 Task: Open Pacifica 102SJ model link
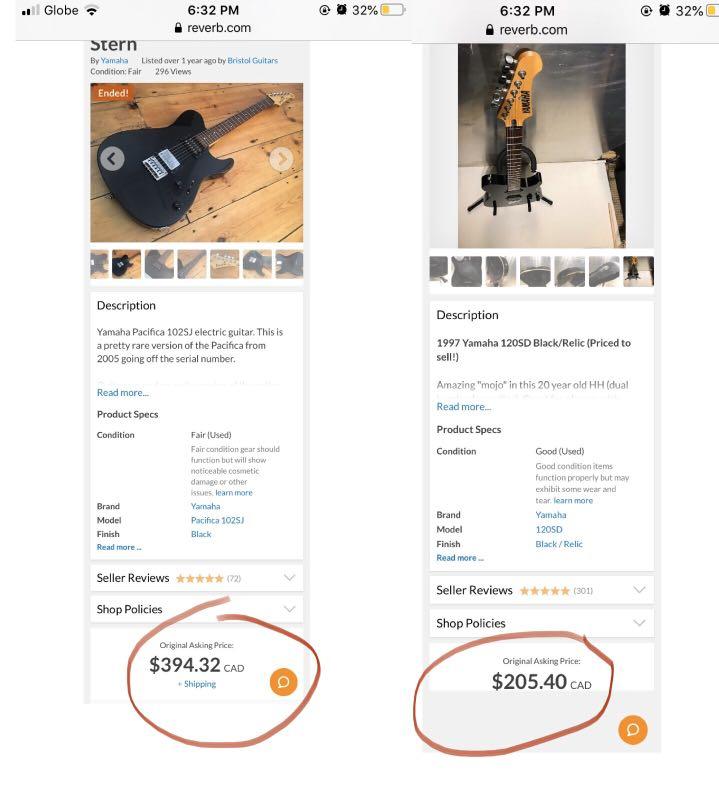pyautogui.click(x=217, y=520)
